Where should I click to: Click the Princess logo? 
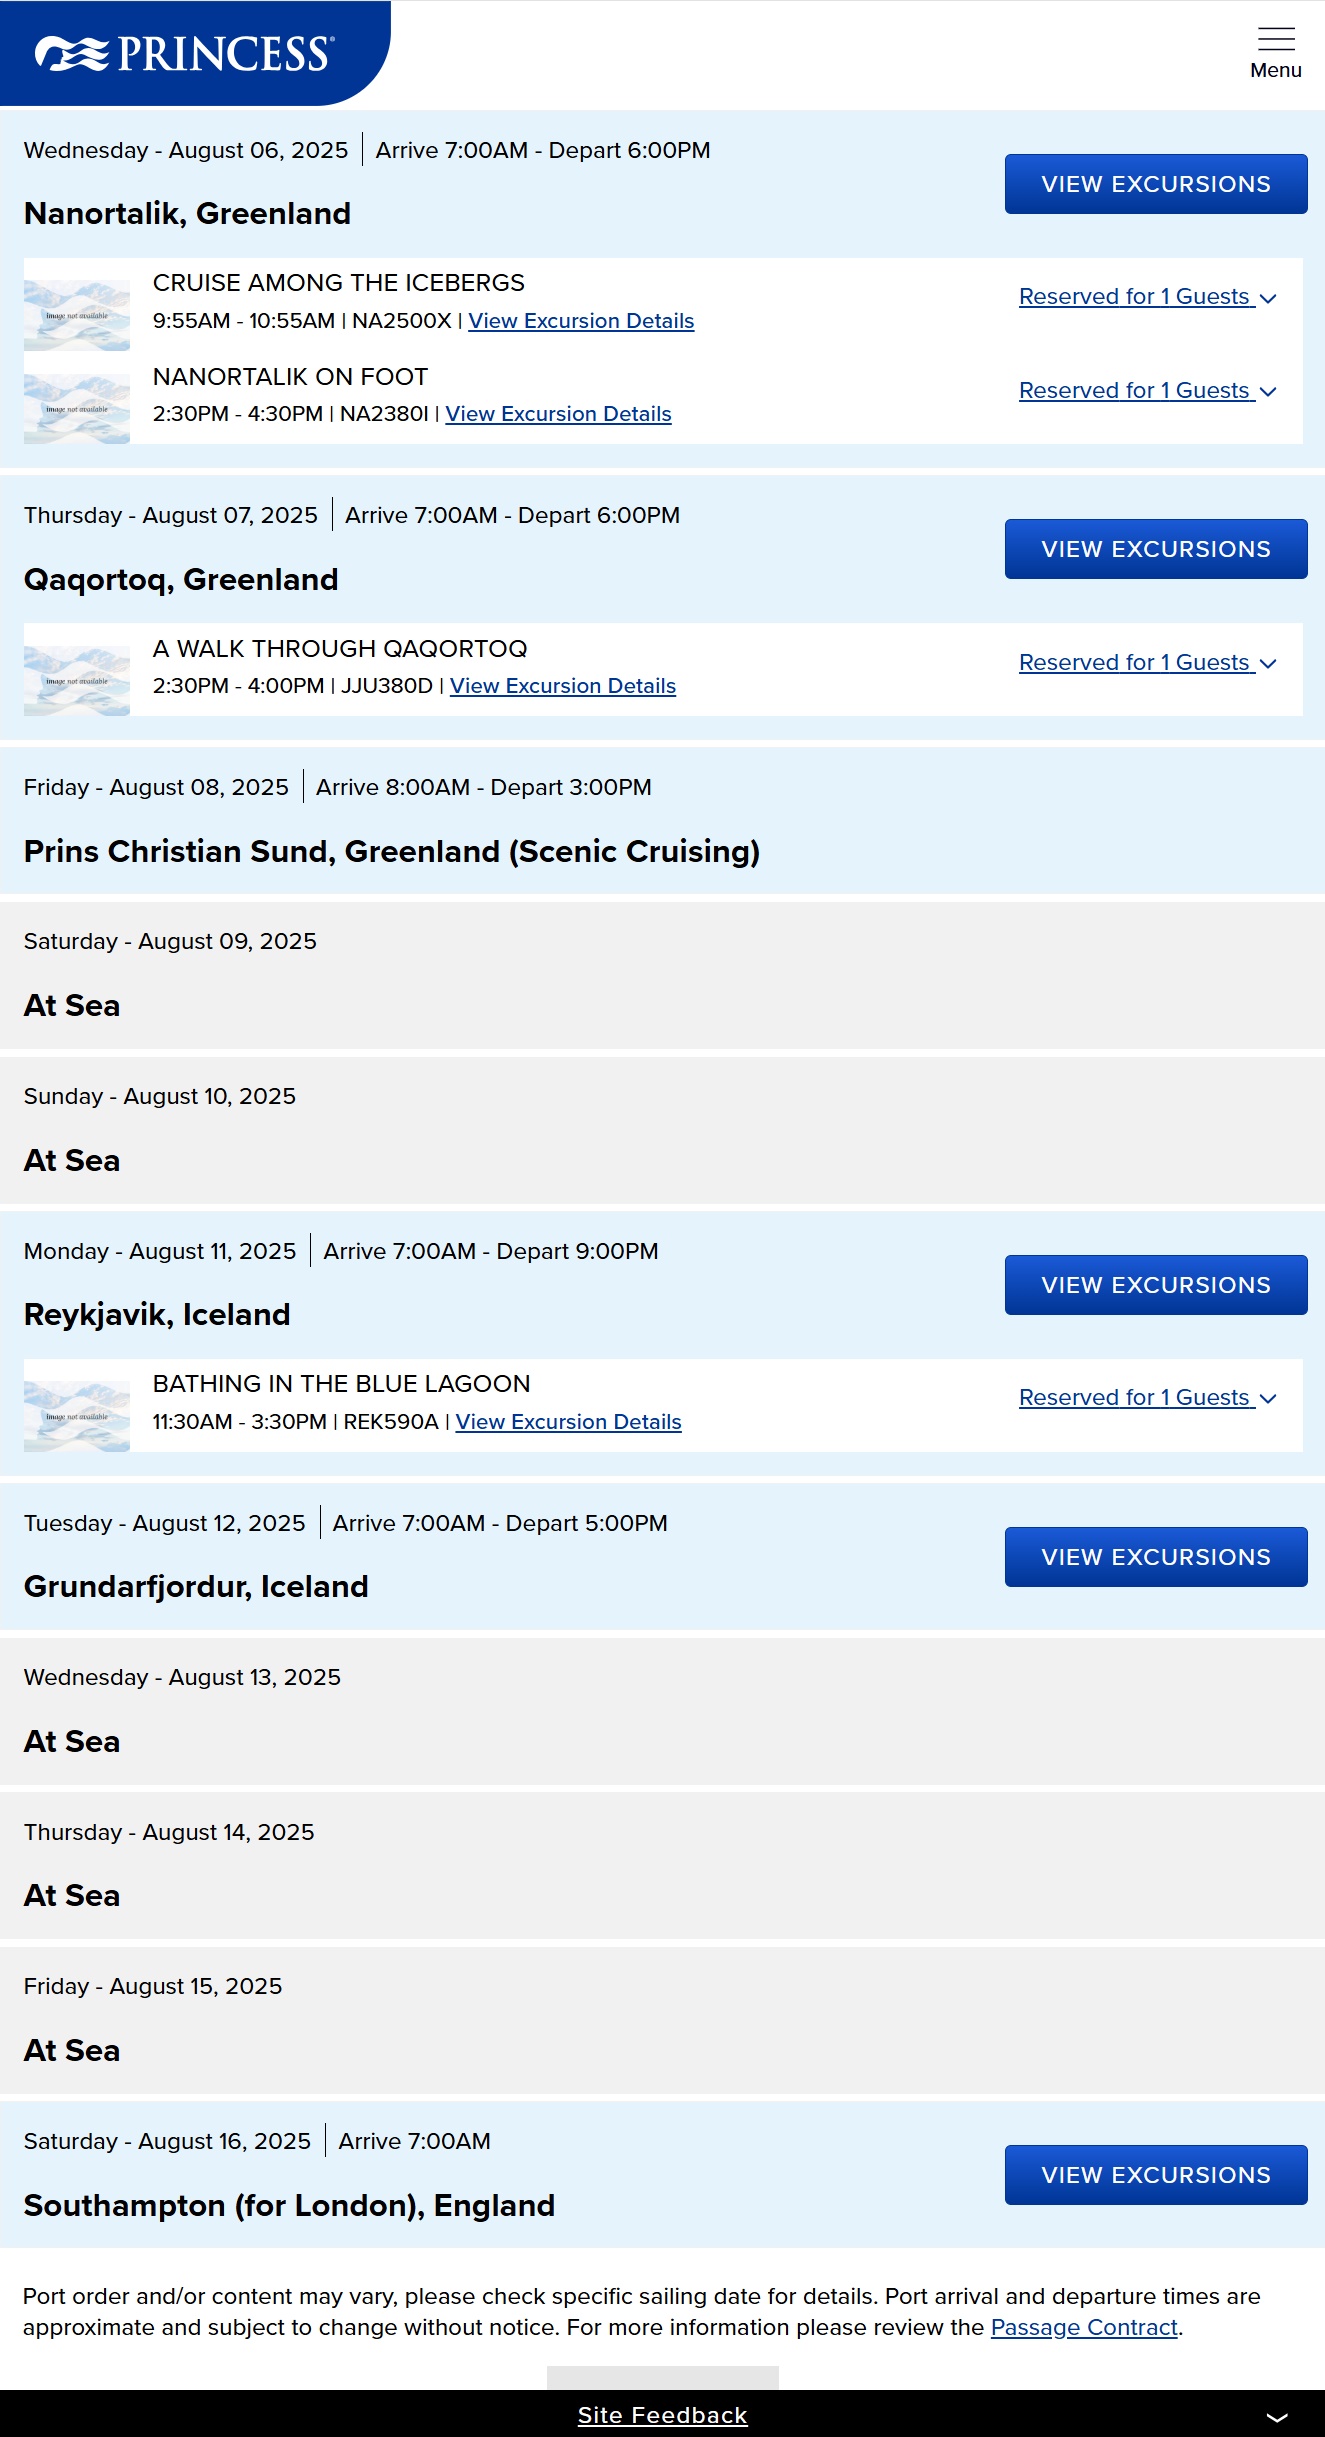(185, 54)
